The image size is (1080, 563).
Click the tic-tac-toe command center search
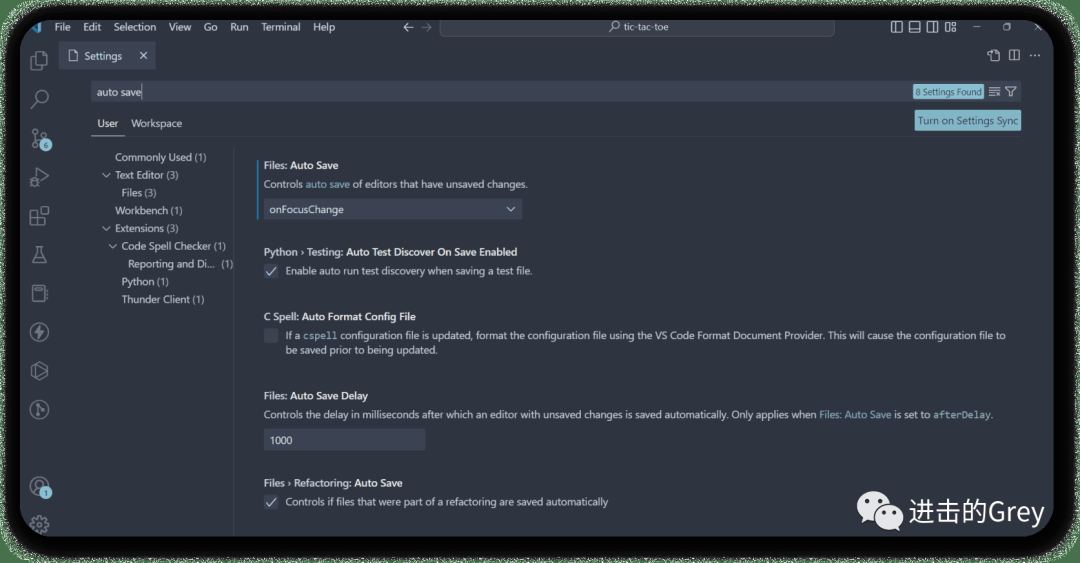pos(637,27)
